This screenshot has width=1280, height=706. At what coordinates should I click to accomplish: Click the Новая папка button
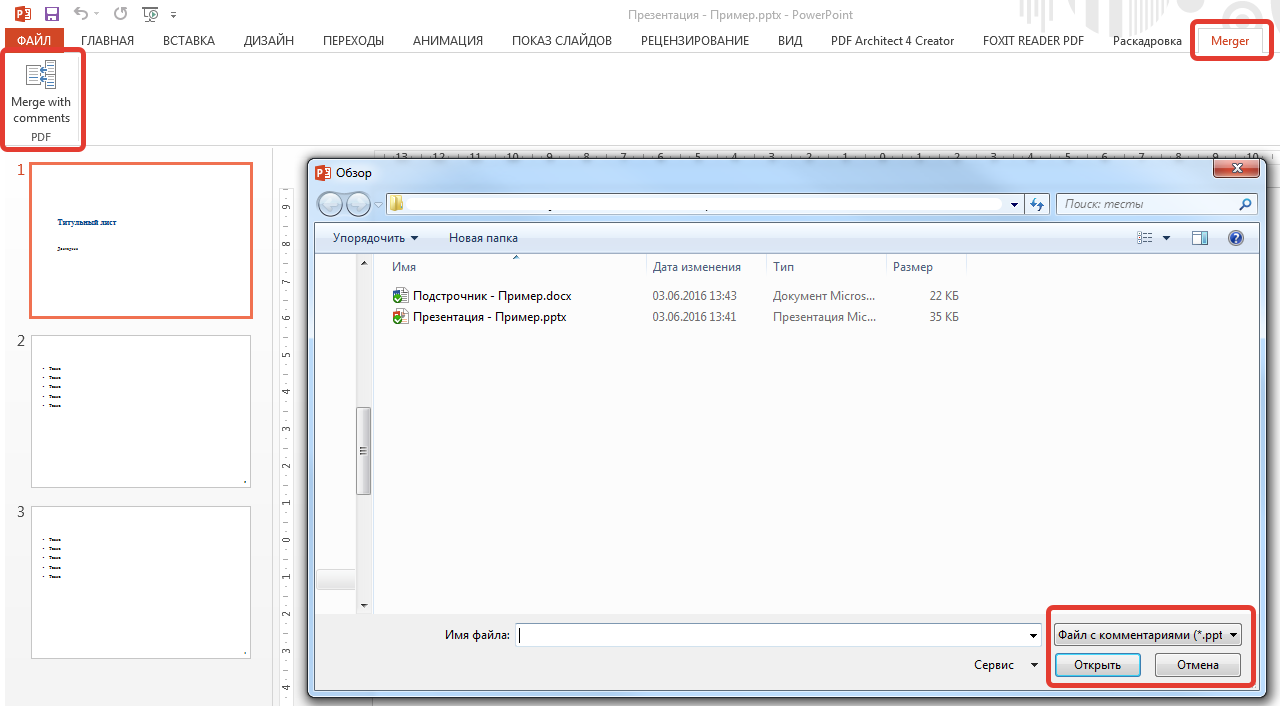pyautogui.click(x=483, y=238)
